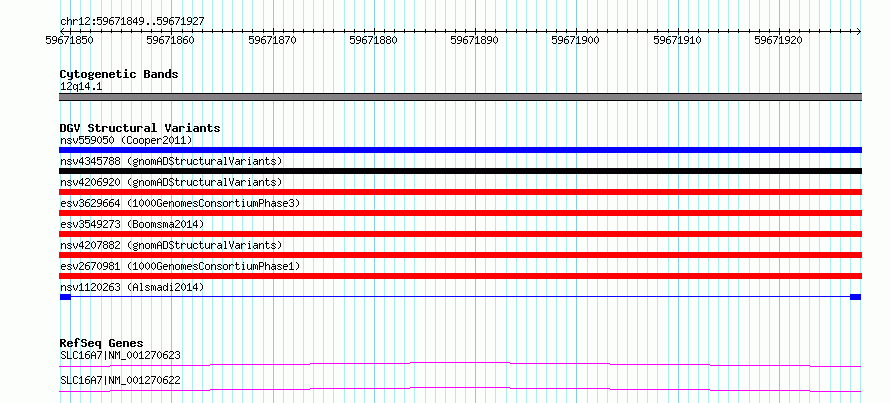
Task: Click the magenta line of SLC16A7|NM_001270623
Action: point(460,364)
